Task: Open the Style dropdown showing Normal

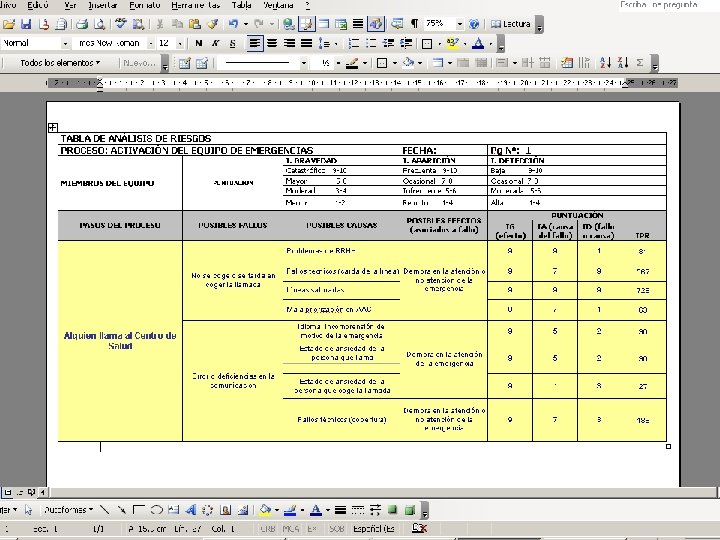Action: 65,44
